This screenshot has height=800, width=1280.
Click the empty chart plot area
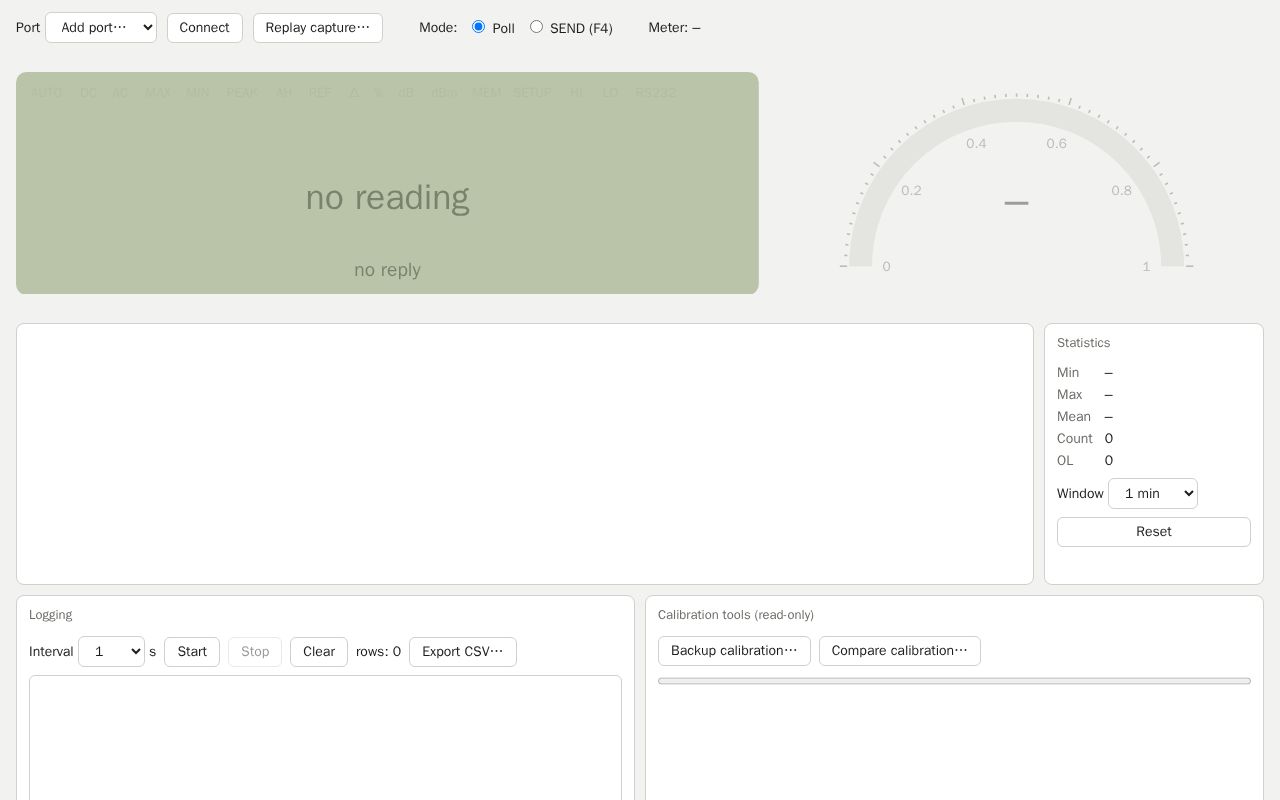[525, 454]
